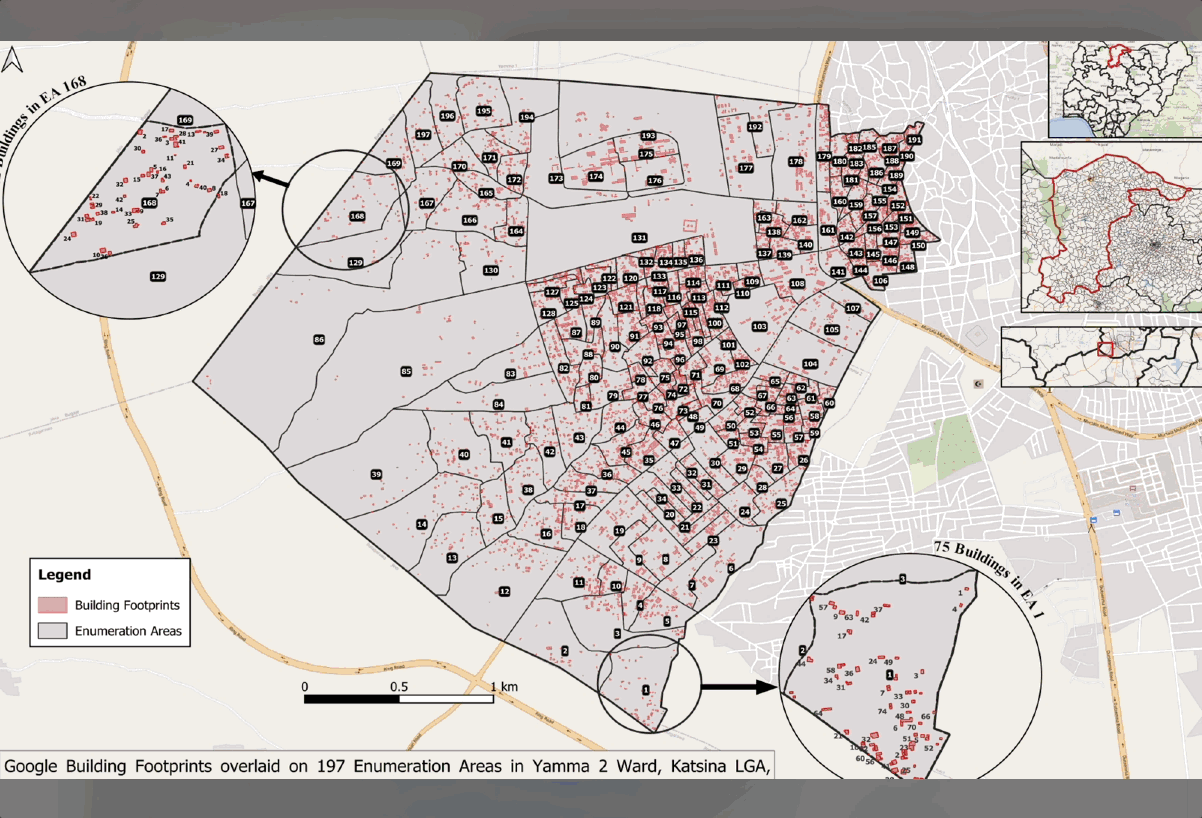
Task: Click building number 57 in EA 1 inset
Action: tap(822, 607)
